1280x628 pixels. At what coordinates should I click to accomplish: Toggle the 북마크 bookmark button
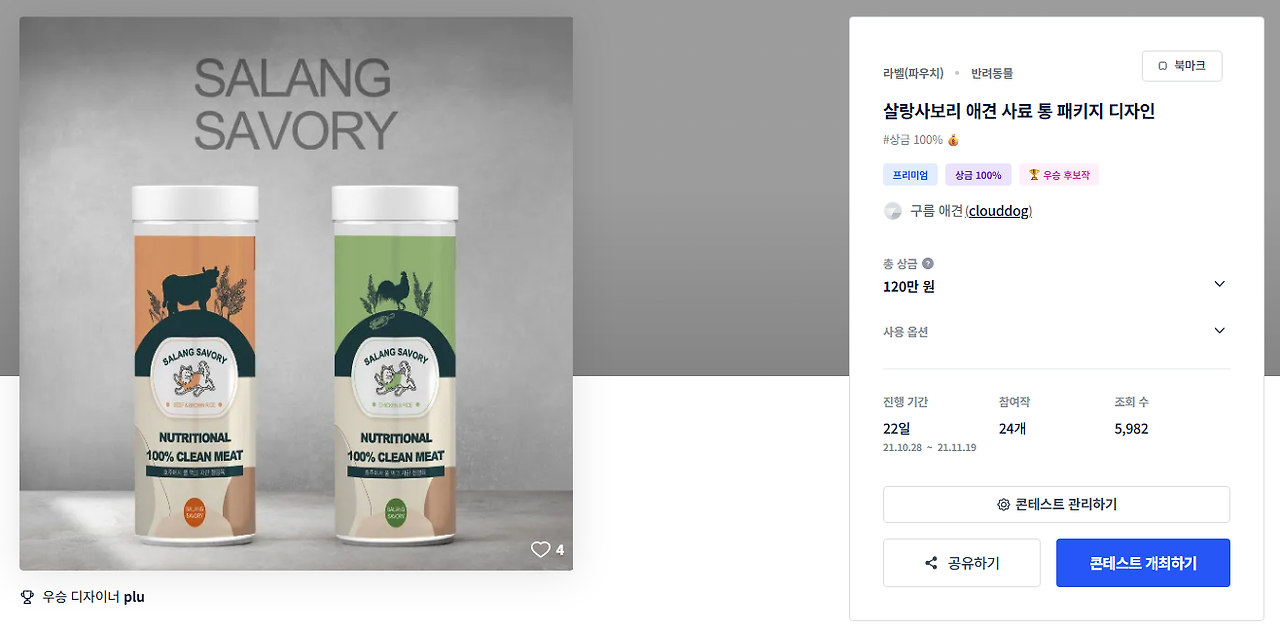pyautogui.click(x=1182, y=66)
